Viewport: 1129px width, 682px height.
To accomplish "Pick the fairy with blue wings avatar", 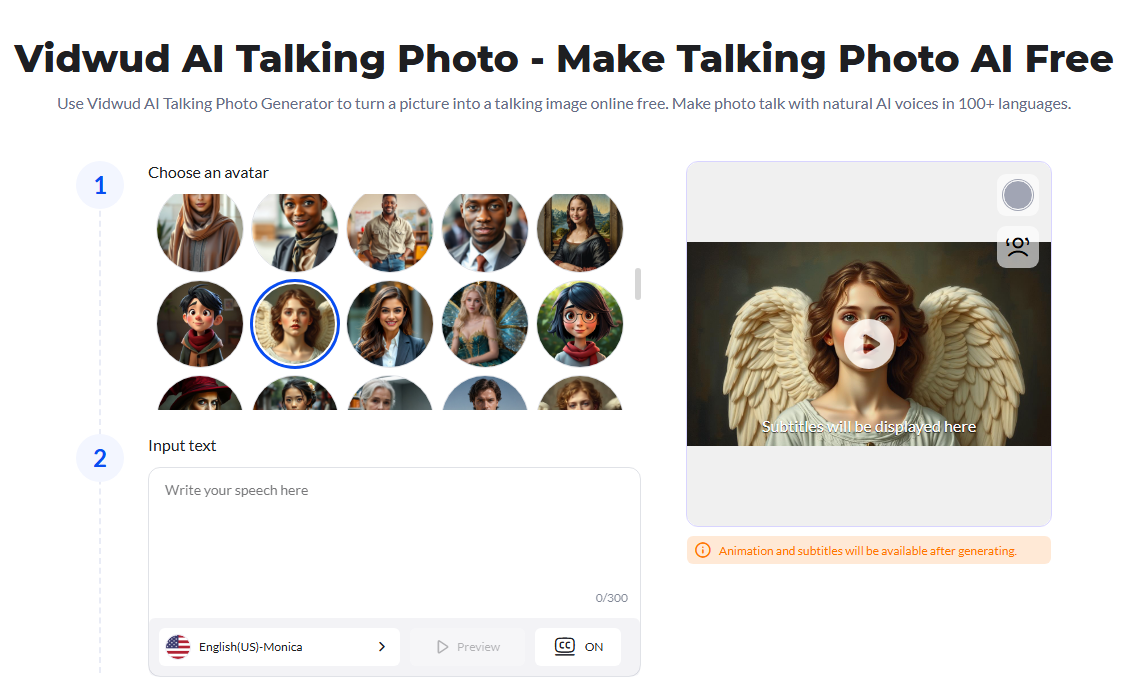I will [485, 324].
